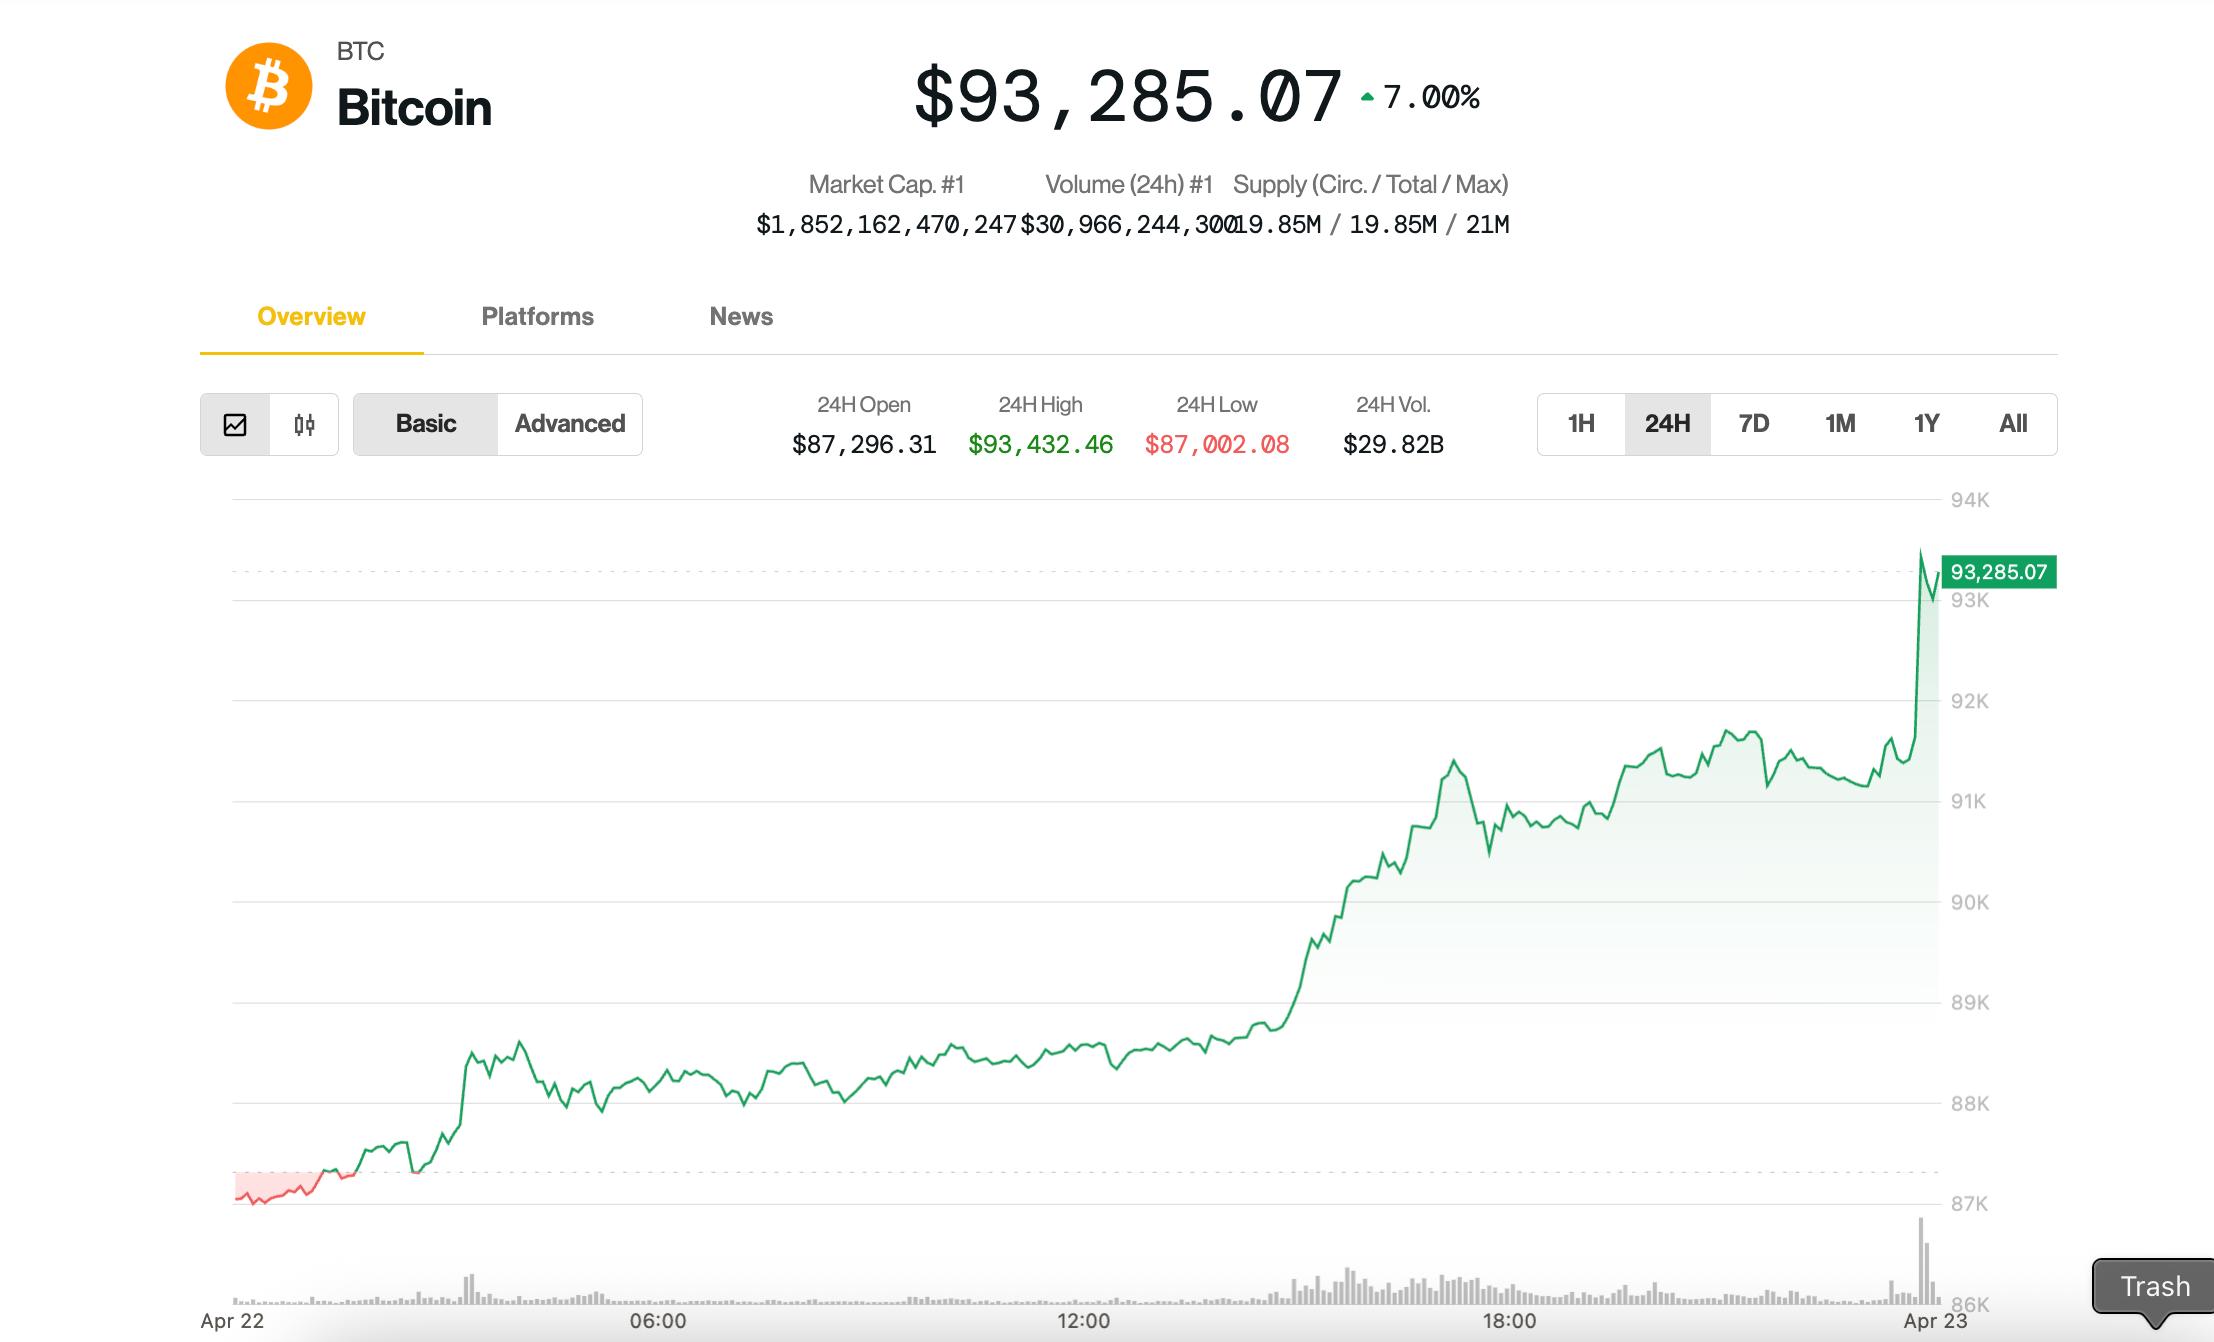Open the News tab
This screenshot has width=2214, height=1342.
click(x=740, y=316)
